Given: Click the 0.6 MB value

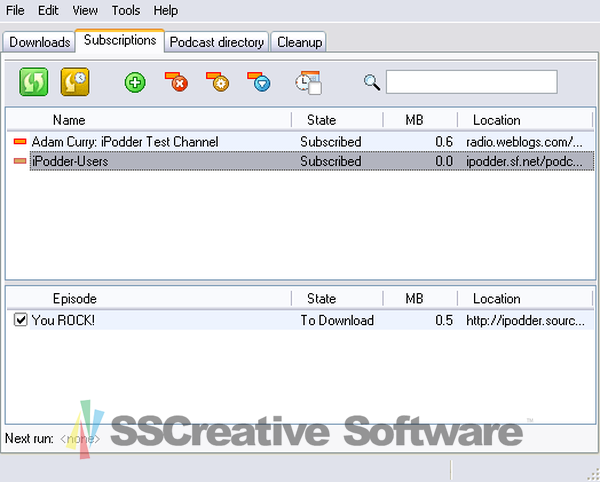Looking at the screenshot, I should [444, 142].
